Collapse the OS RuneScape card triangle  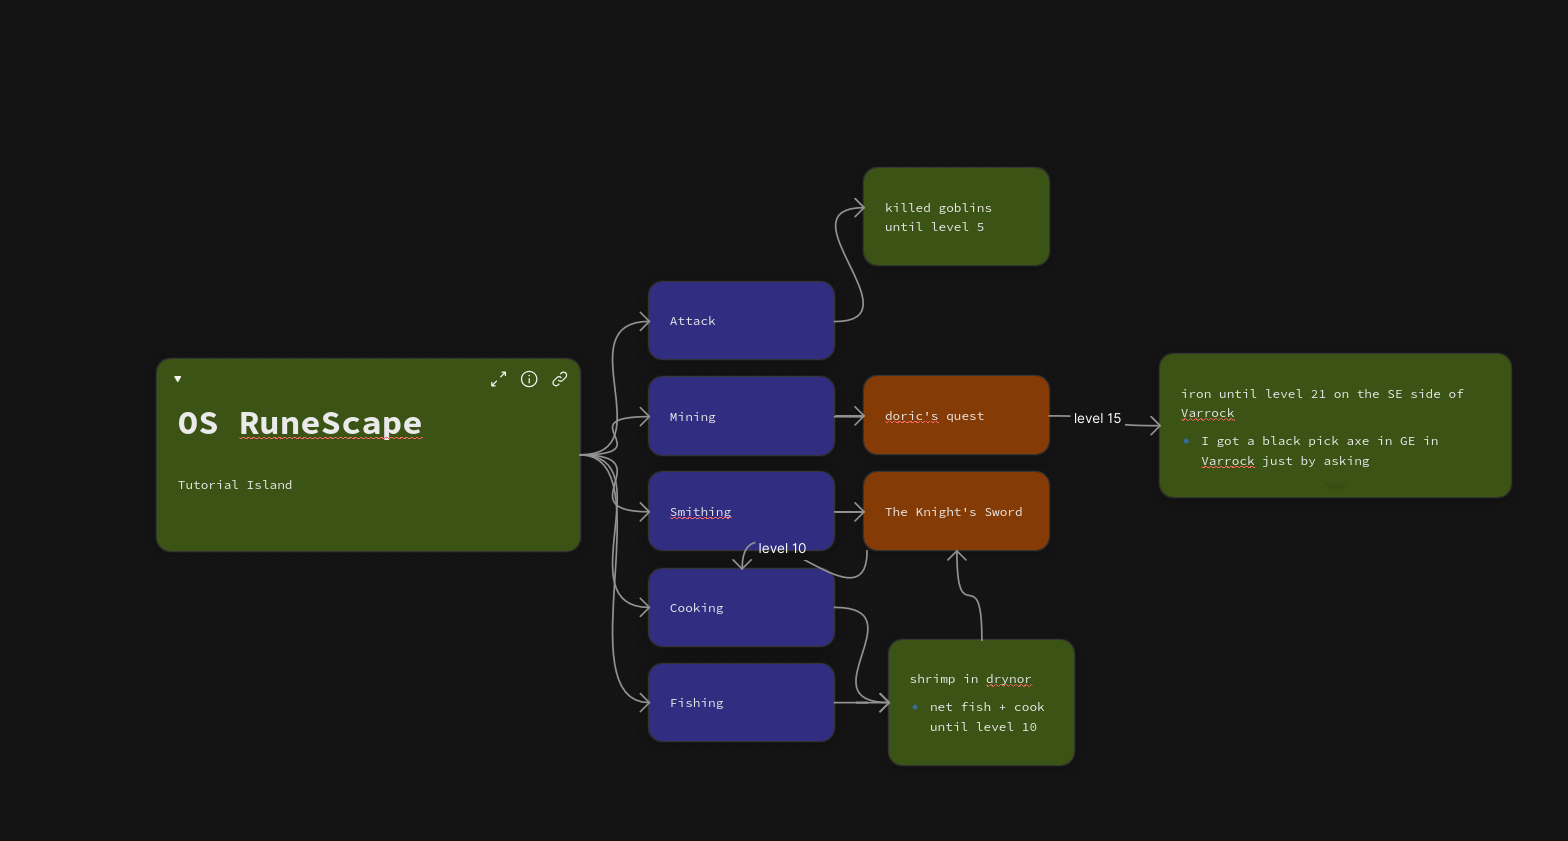pyautogui.click(x=178, y=379)
